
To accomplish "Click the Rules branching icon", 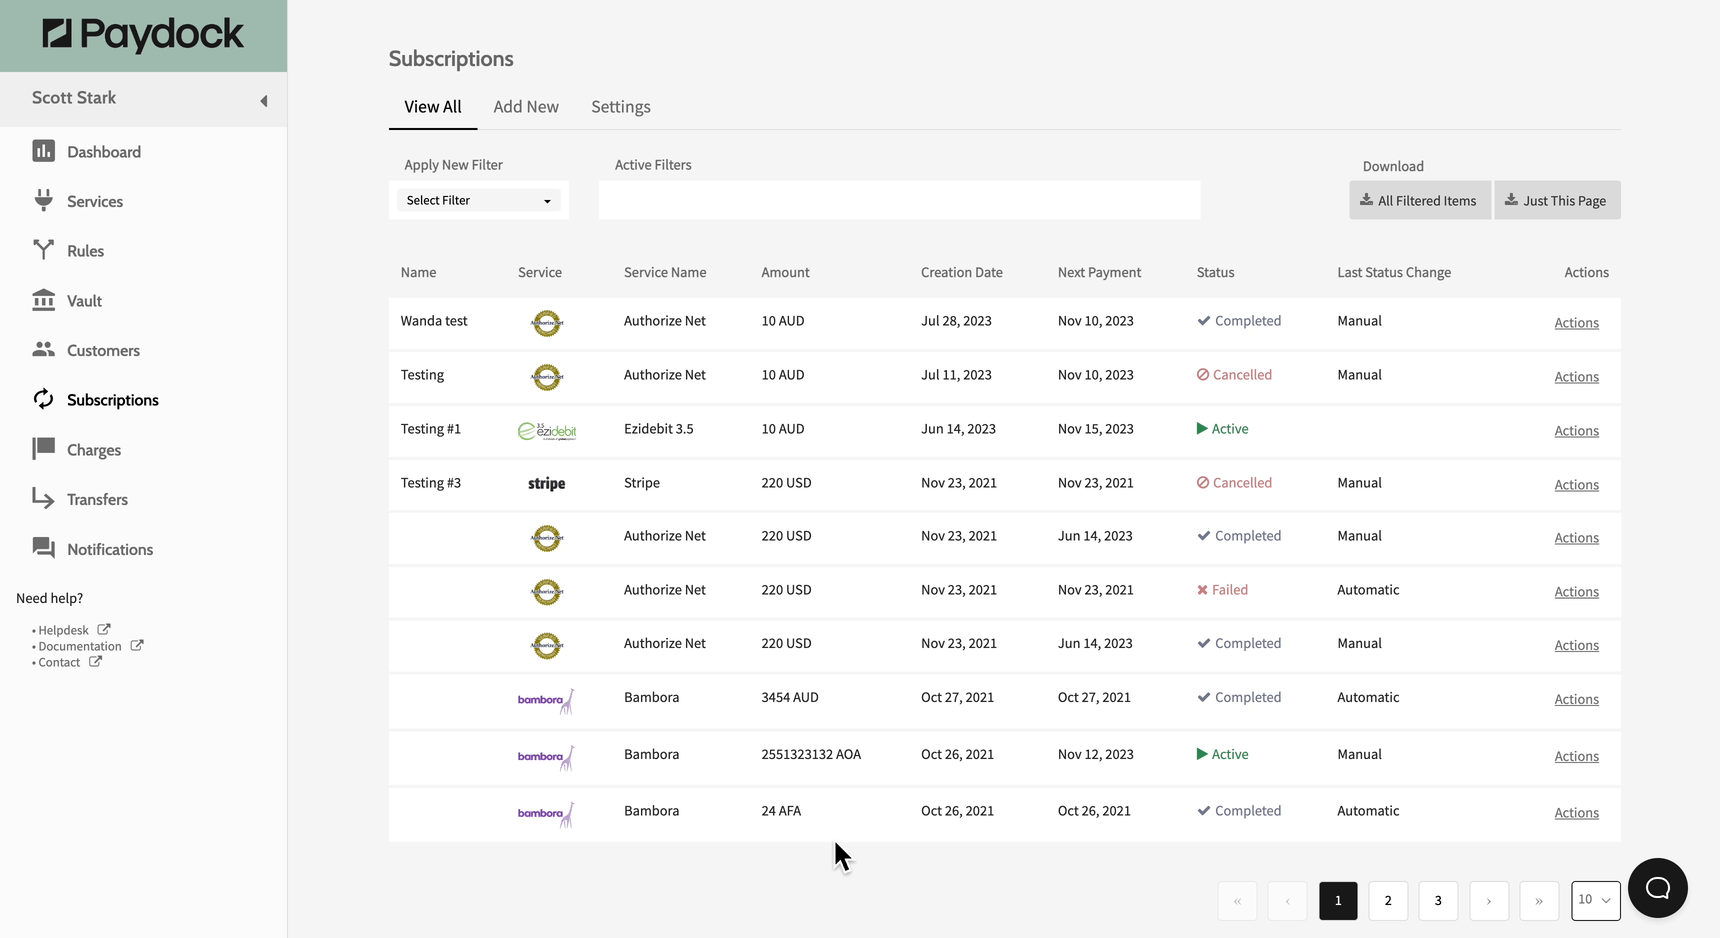I will 43,250.
